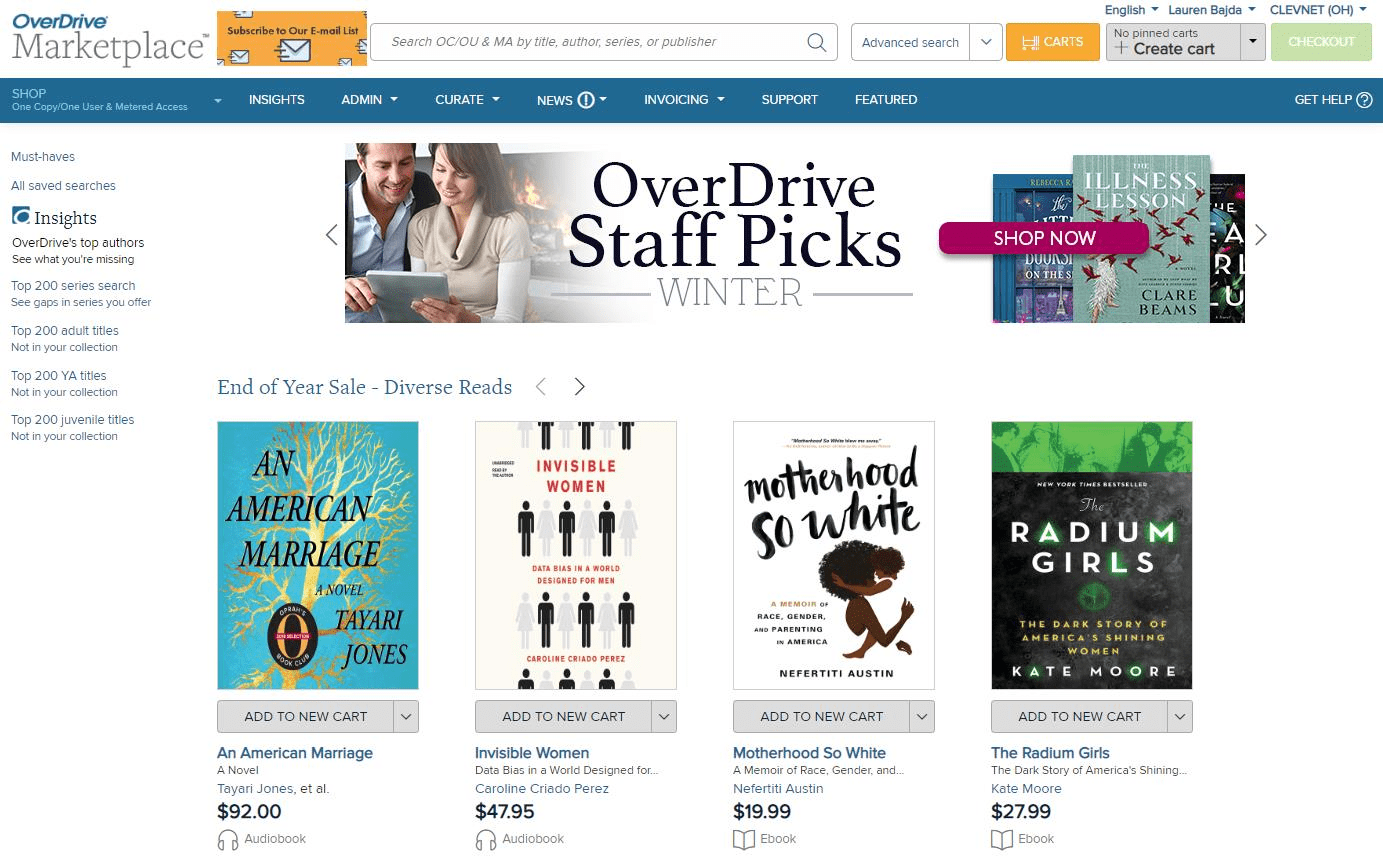Open the Motherhood So White title link

(810, 753)
